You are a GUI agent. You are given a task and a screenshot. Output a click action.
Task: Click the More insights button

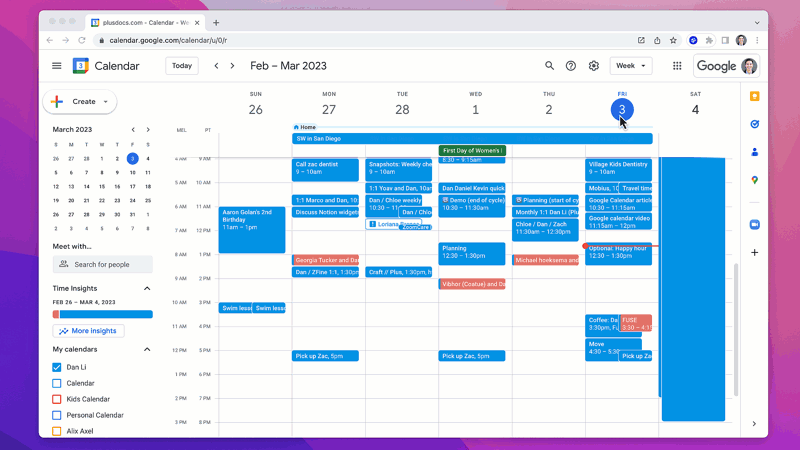[88, 331]
